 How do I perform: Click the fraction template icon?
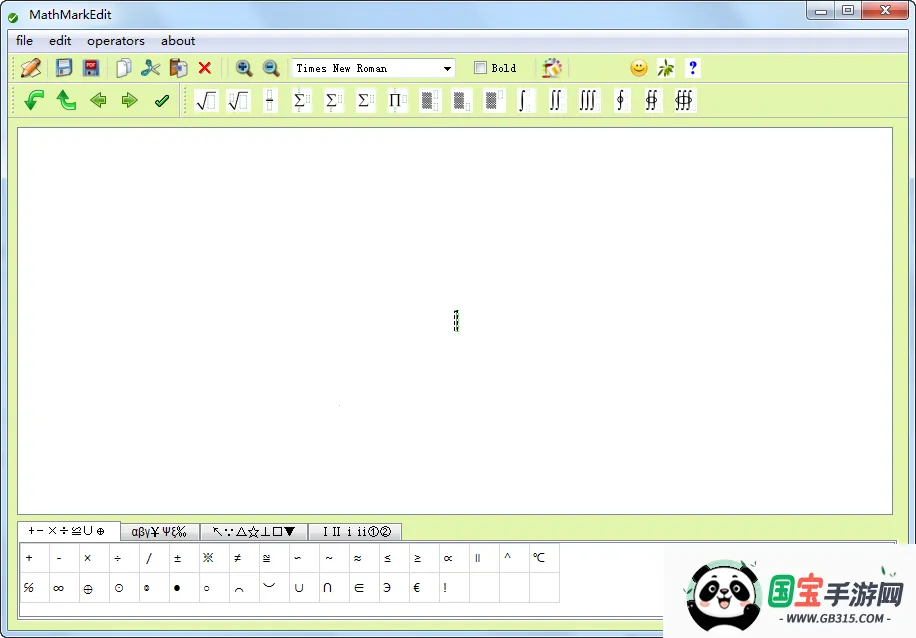(x=269, y=100)
